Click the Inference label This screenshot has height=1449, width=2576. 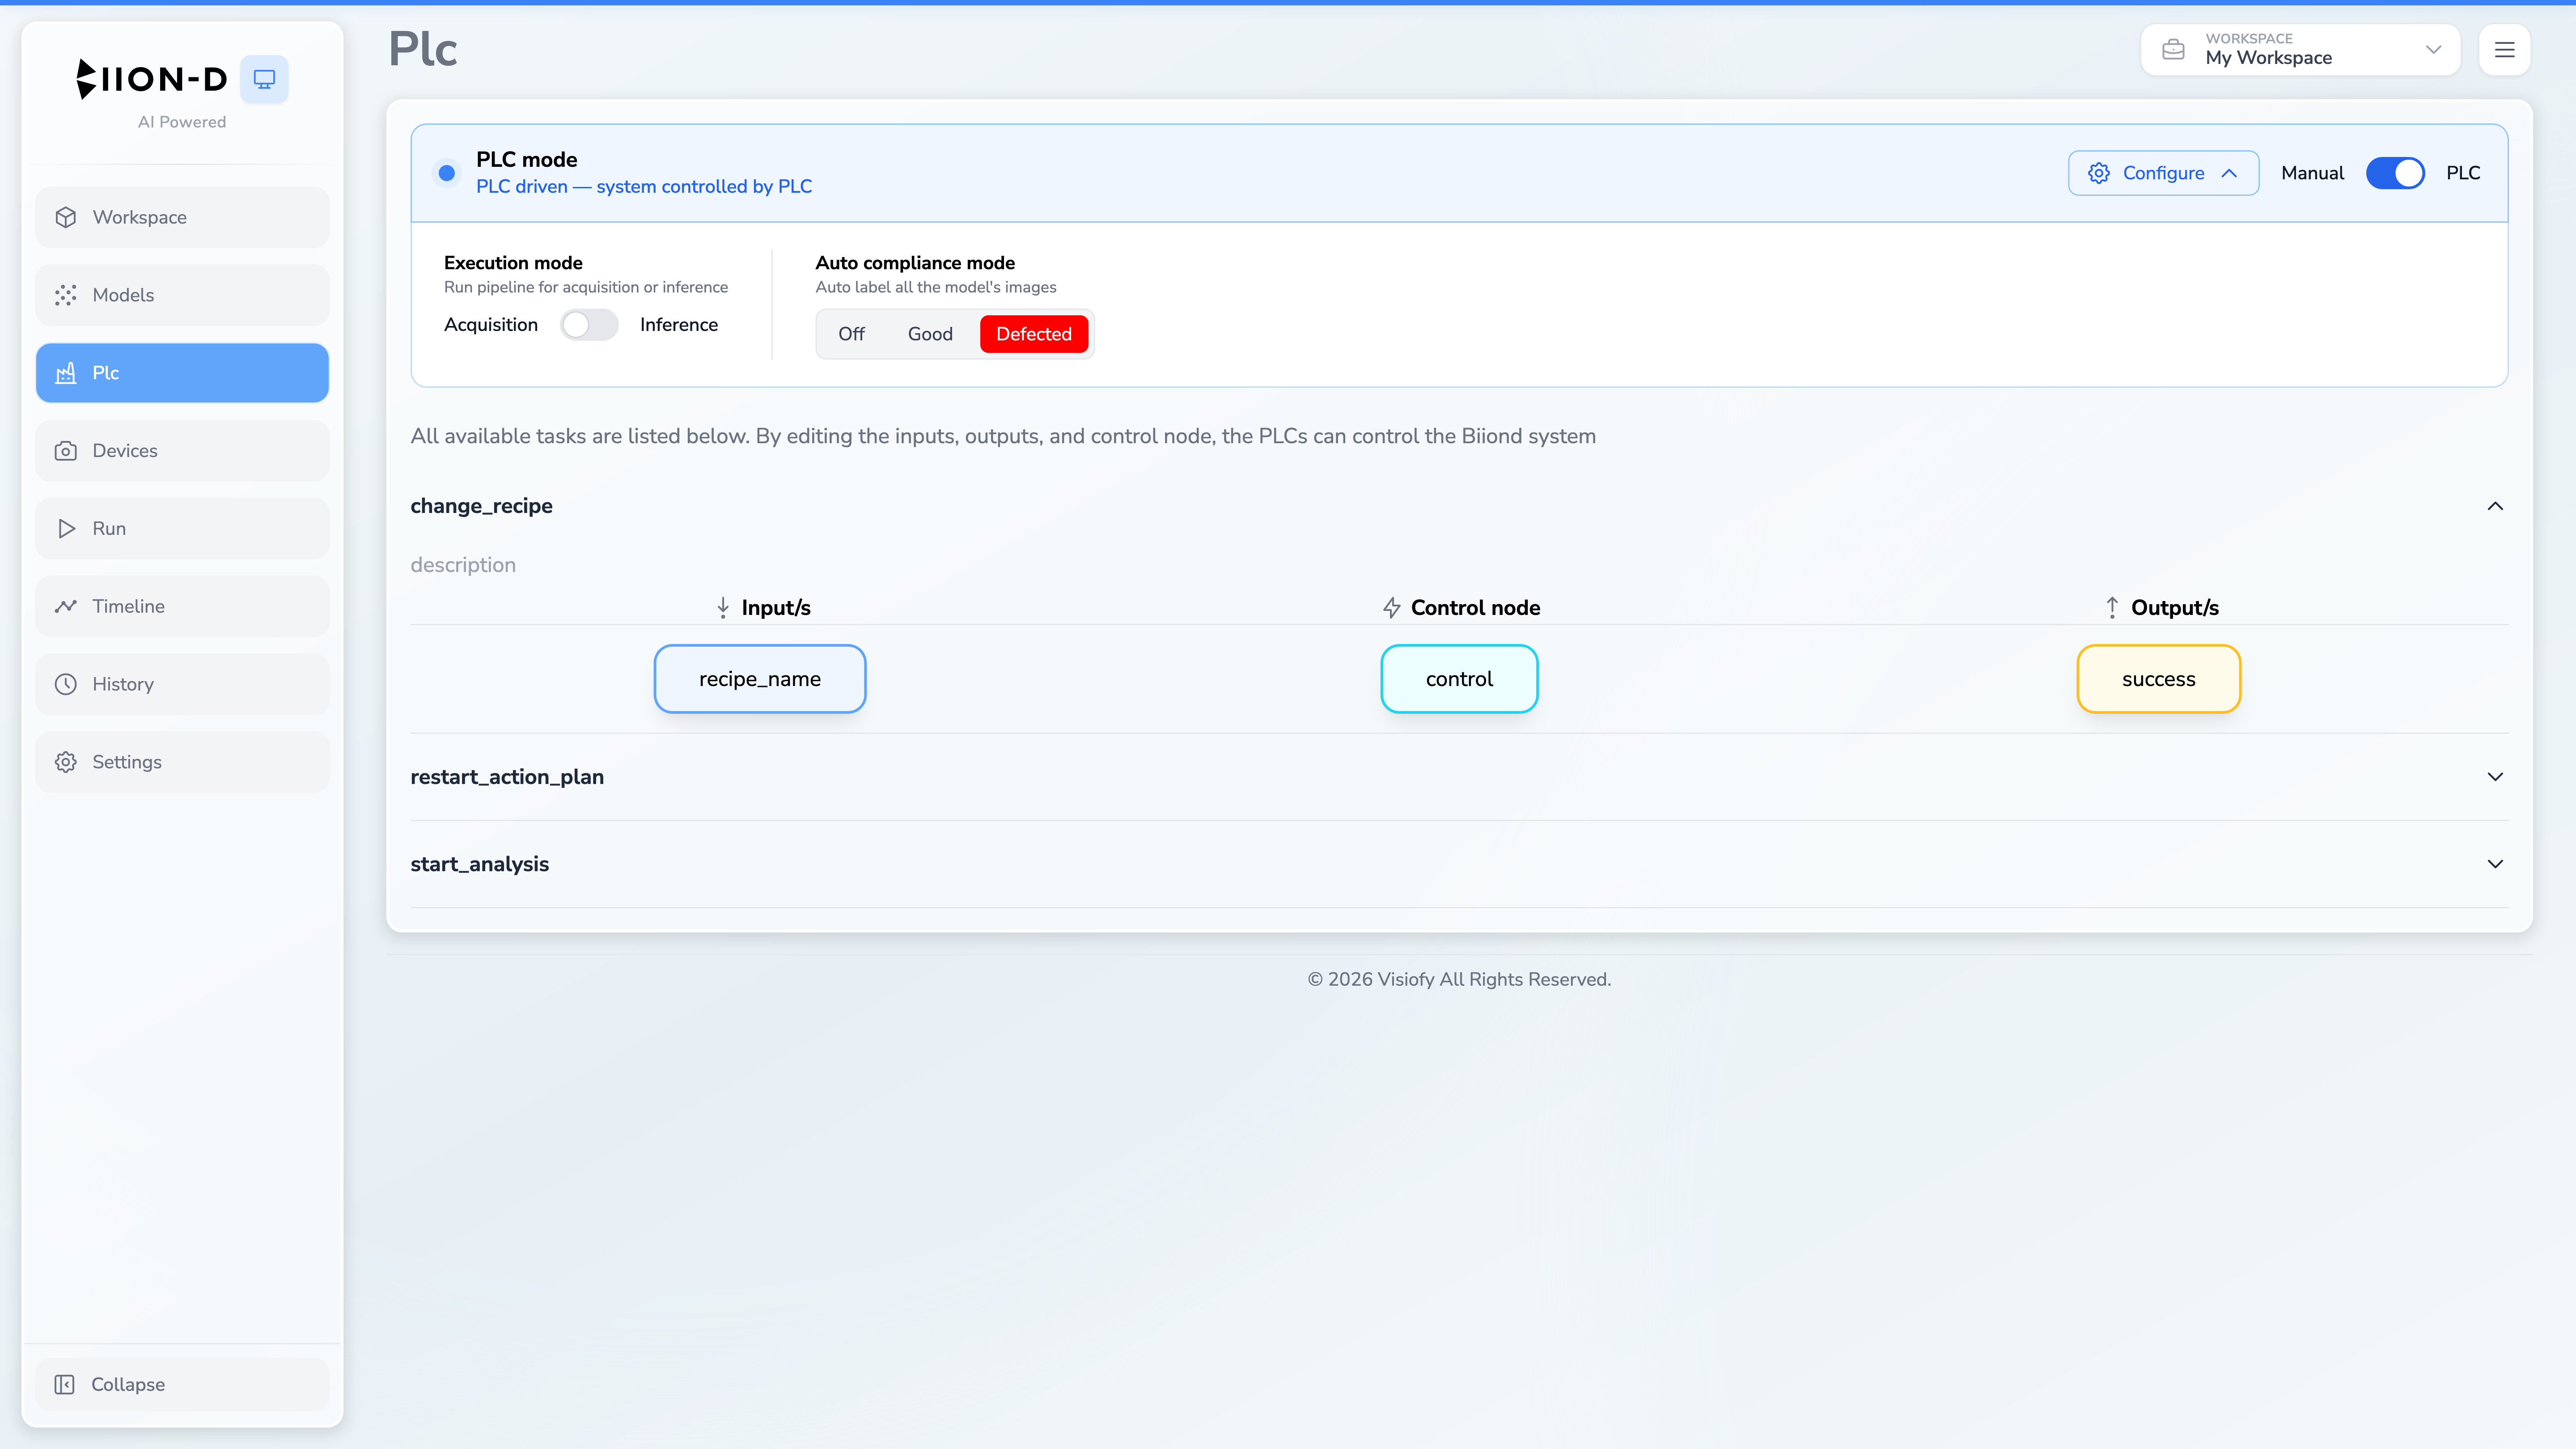coord(679,325)
